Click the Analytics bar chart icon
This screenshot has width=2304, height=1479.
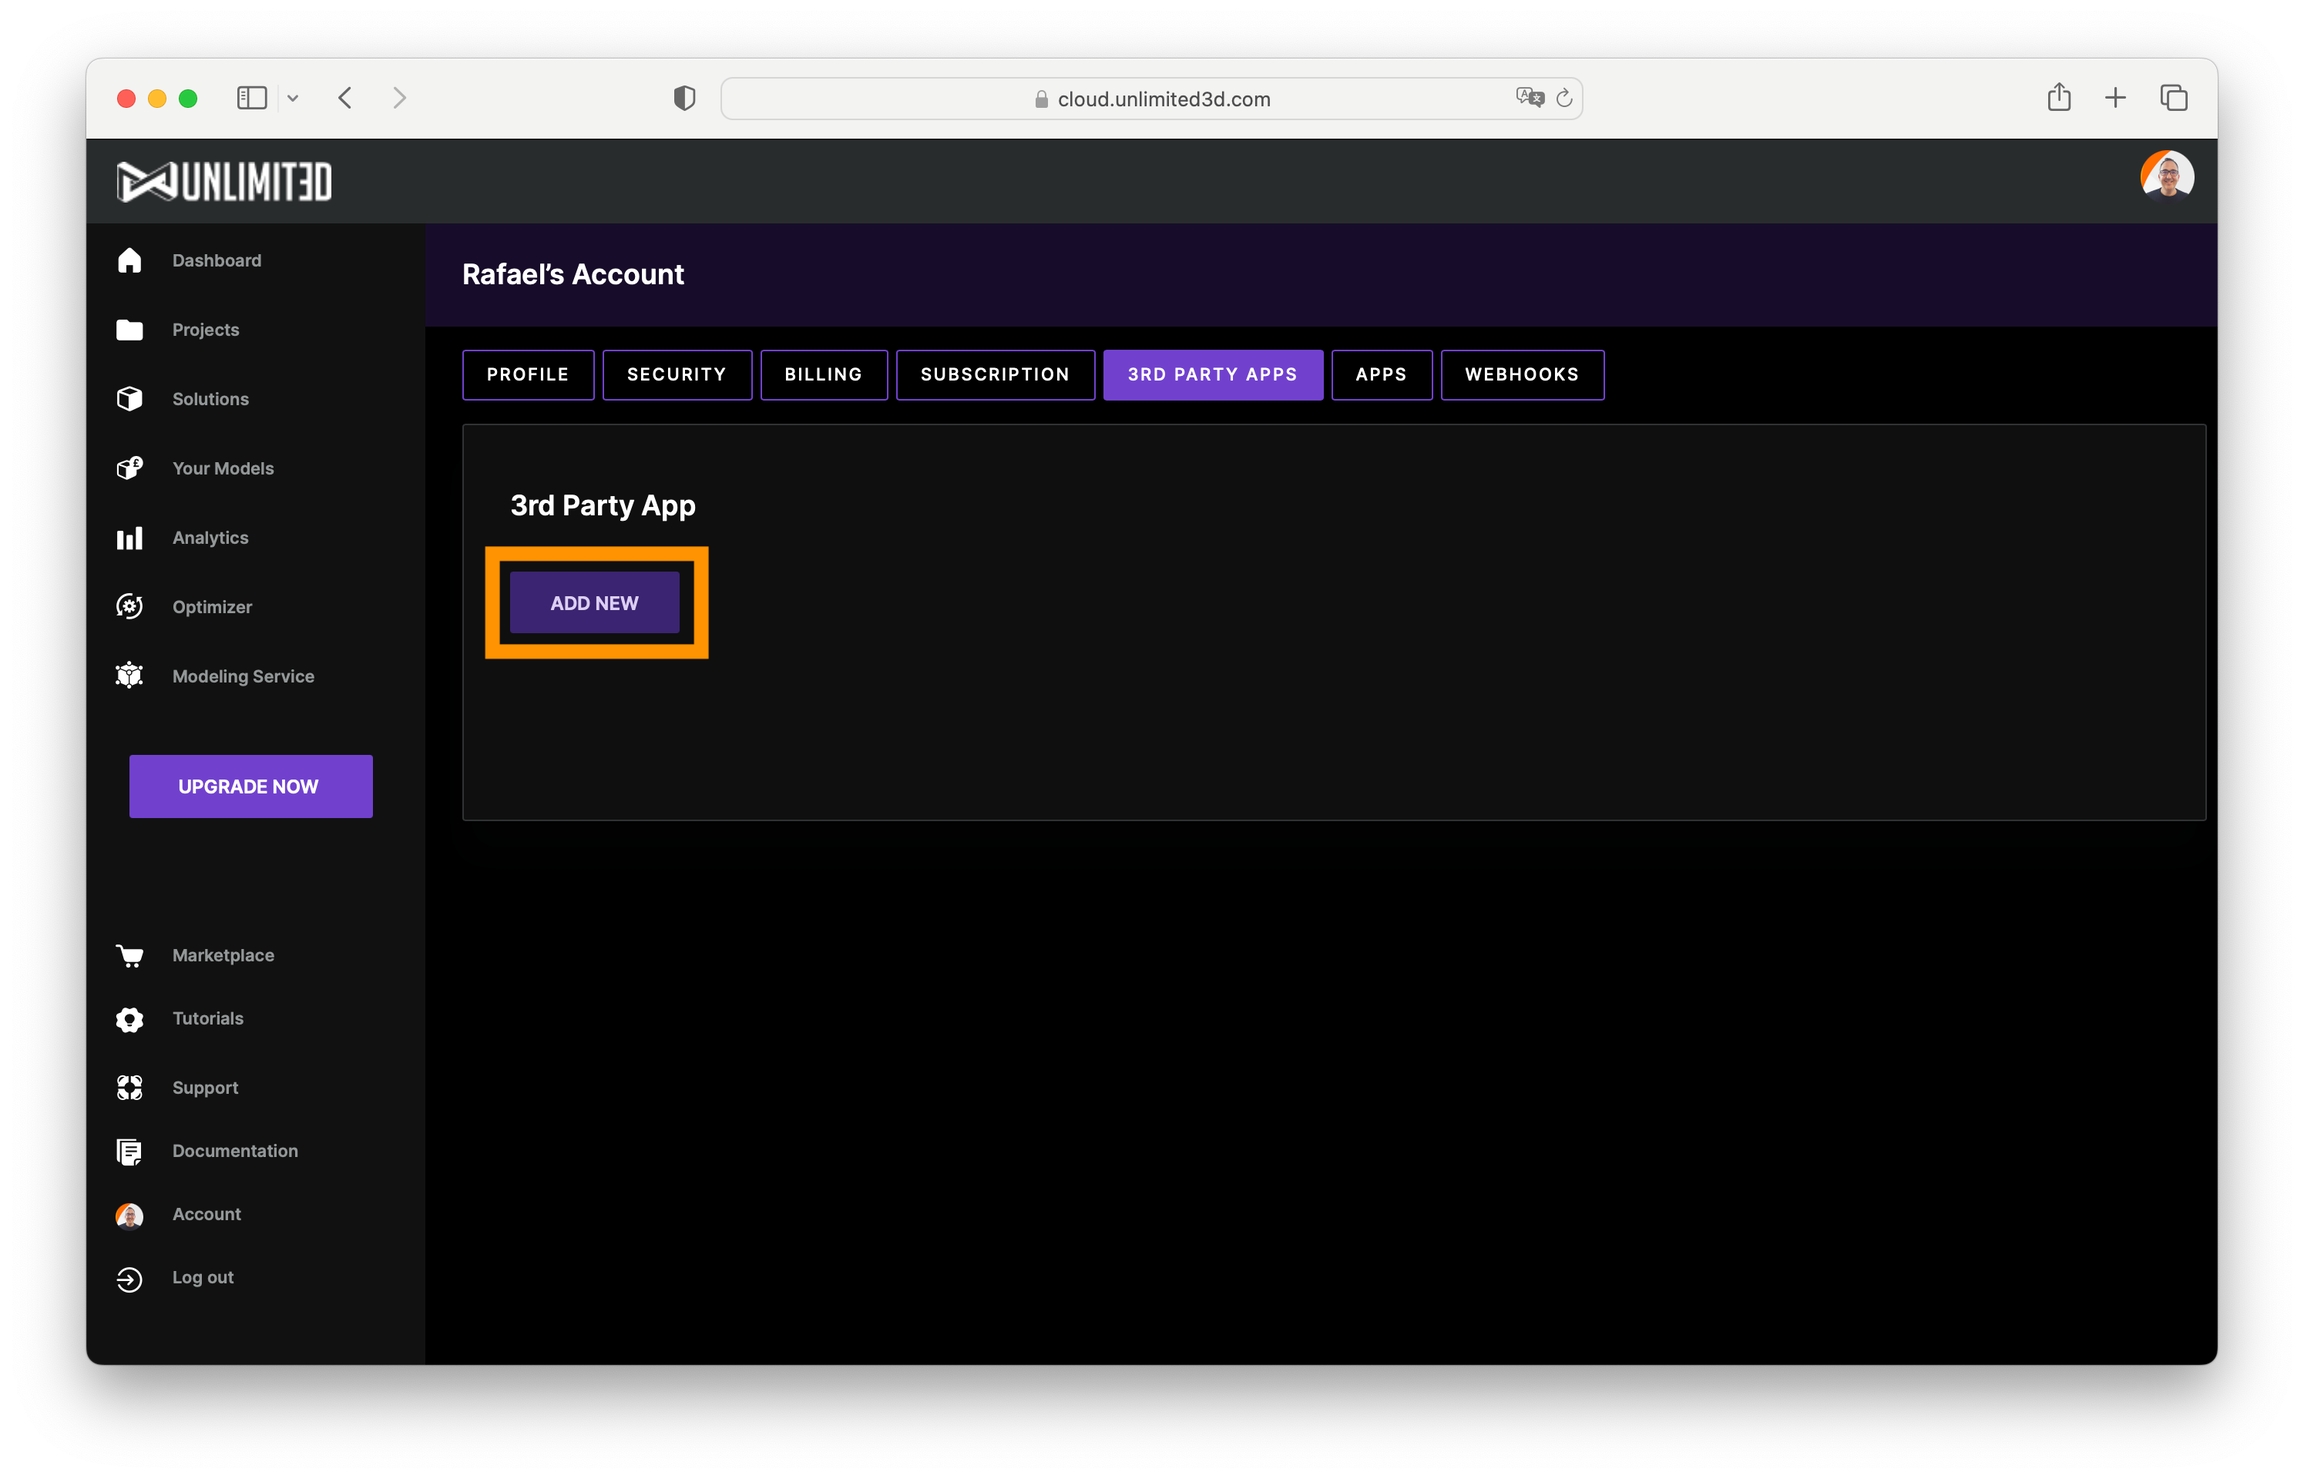point(130,538)
